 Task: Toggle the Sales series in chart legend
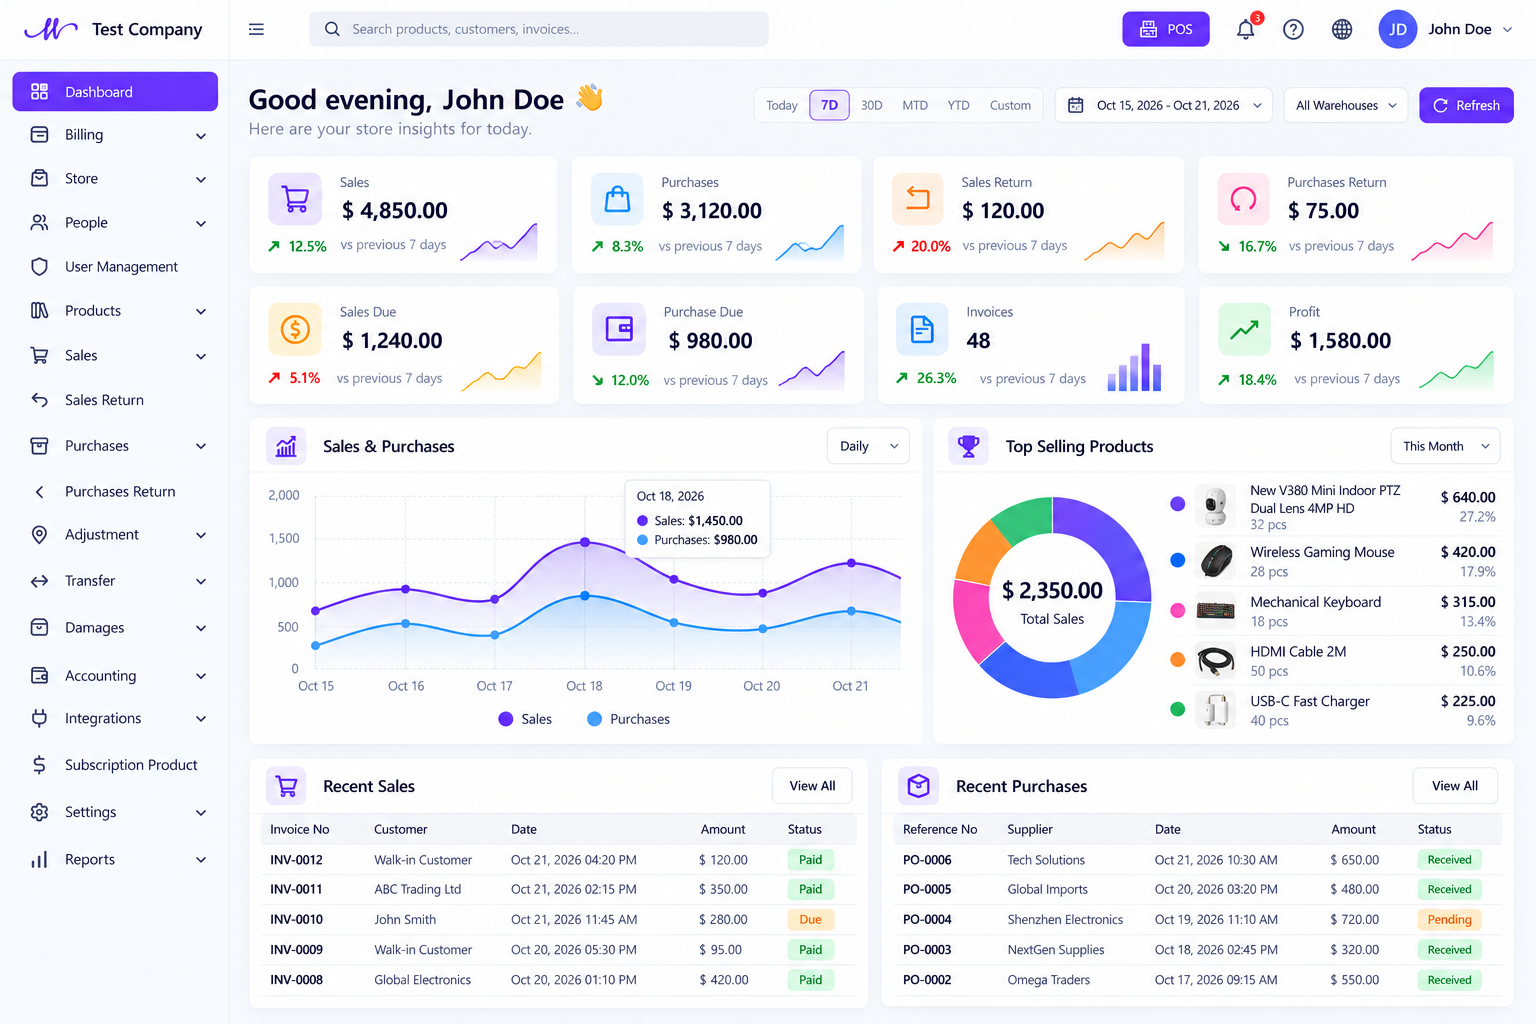click(525, 719)
